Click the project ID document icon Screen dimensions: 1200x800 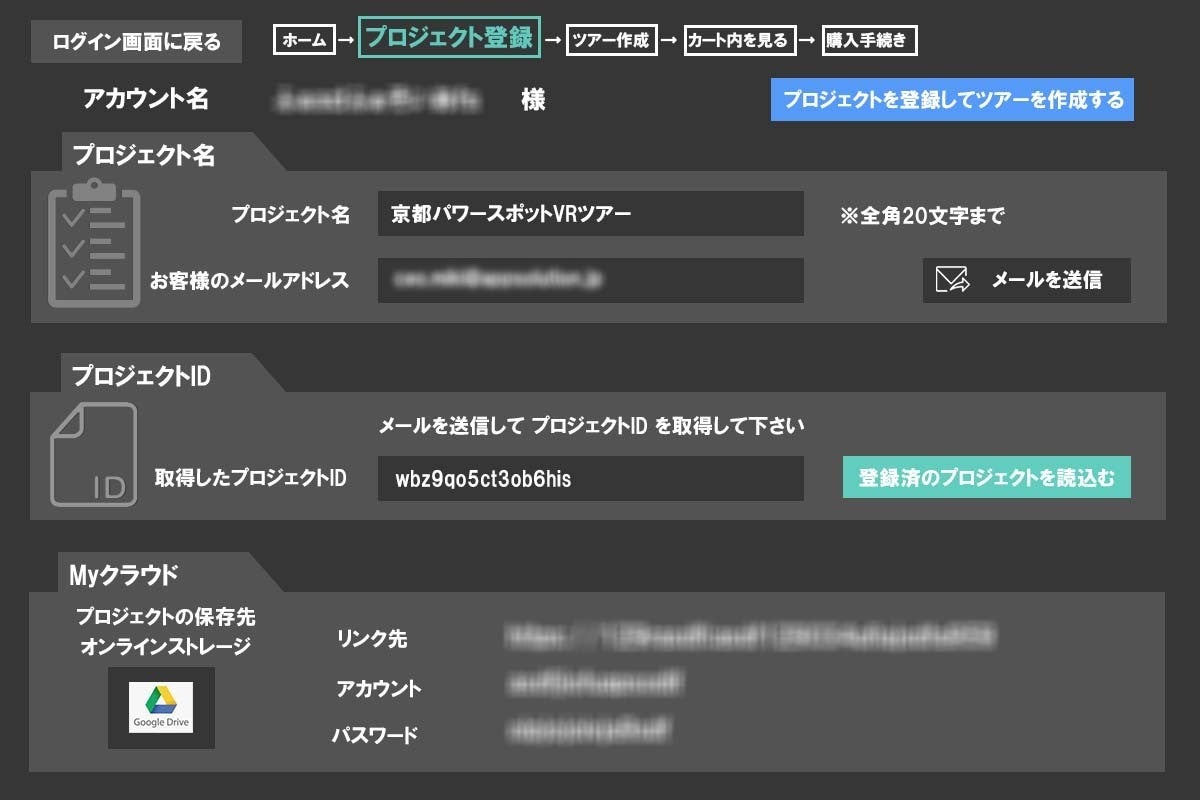(94, 454)
